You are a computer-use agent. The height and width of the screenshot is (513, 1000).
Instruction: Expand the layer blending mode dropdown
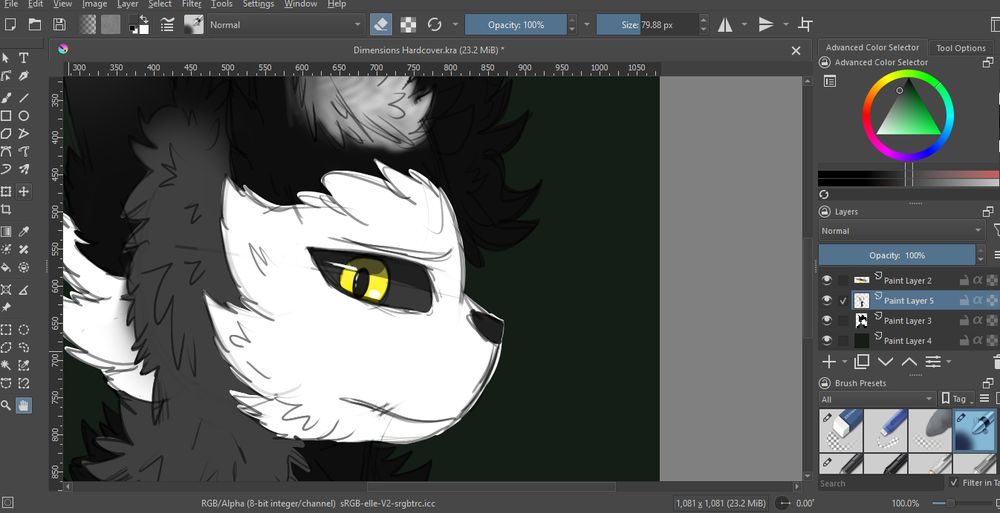900,231
